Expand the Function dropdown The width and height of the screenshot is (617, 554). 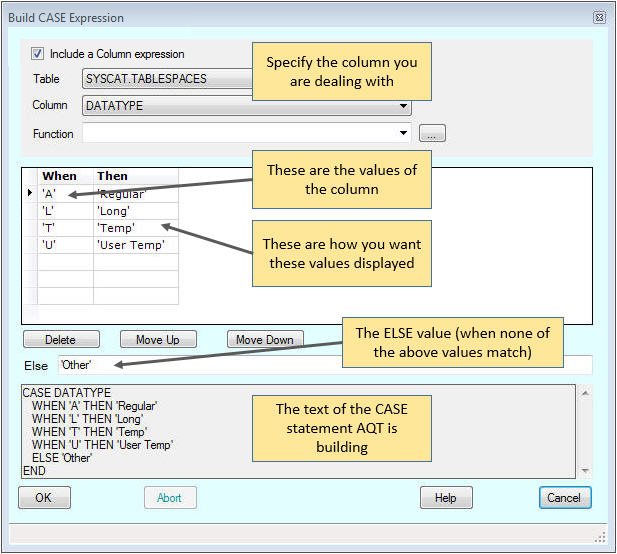click(x=403, y=133)
